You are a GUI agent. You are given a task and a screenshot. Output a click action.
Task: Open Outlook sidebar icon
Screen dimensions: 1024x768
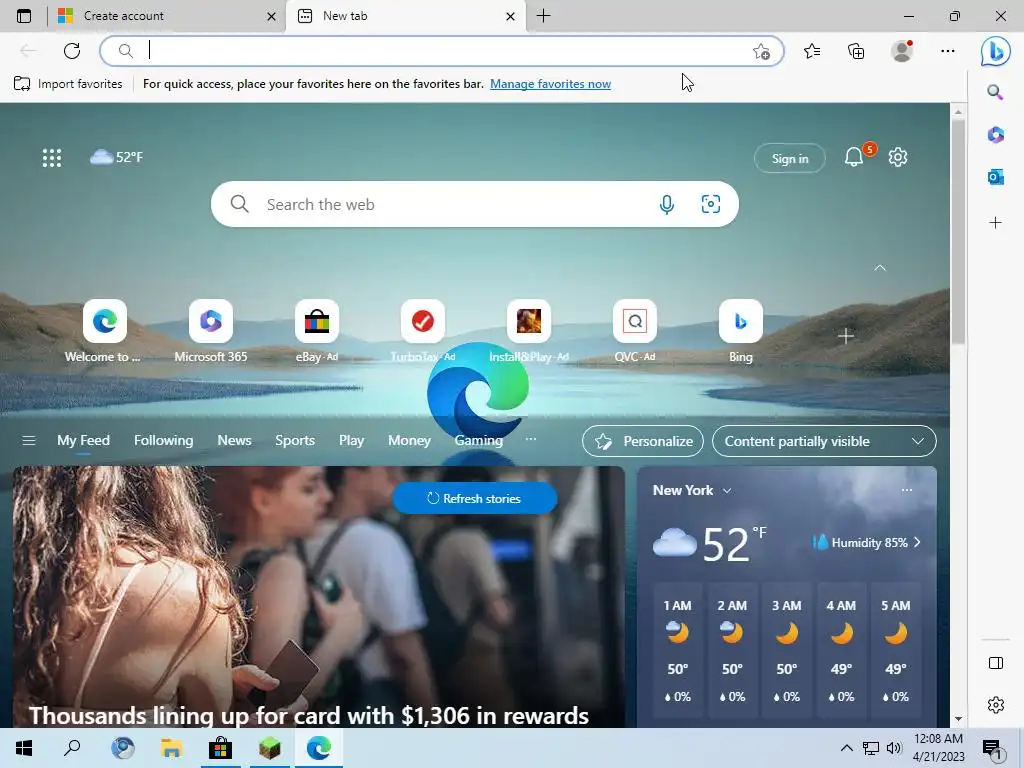[x=995, y=176]
